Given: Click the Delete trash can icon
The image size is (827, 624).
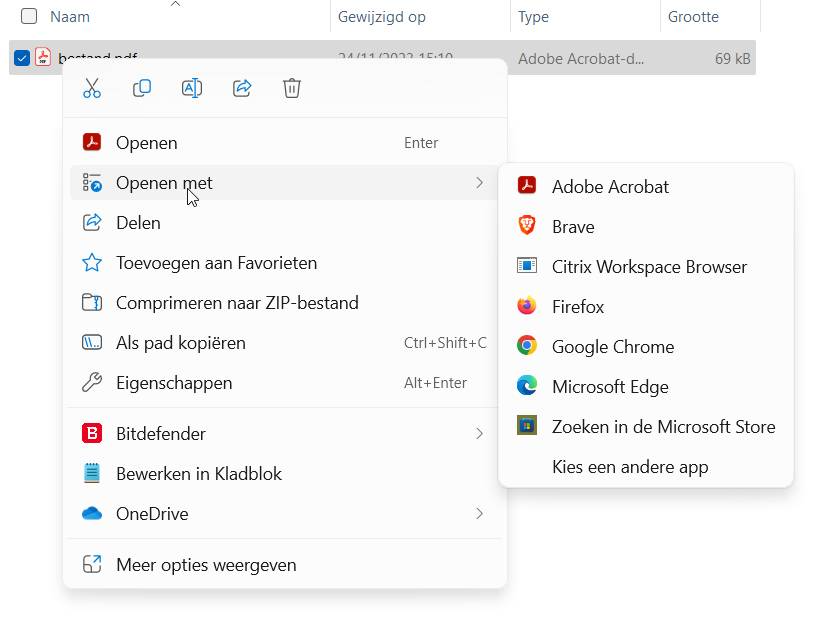Looking at the screenshot, I should (x=292, y=88).
